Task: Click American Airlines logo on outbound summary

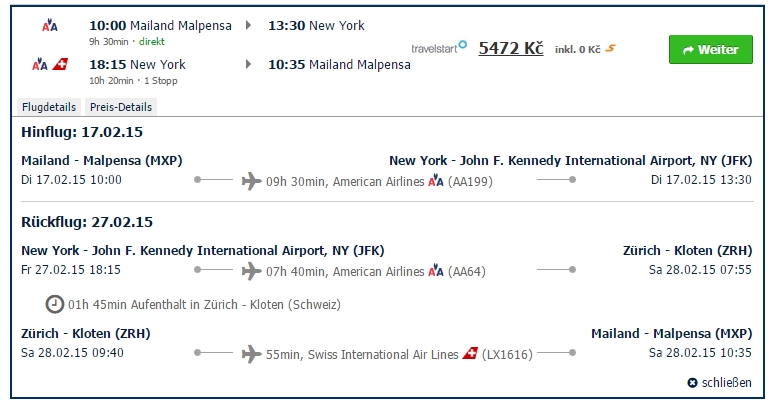Action: pos(50,25)
